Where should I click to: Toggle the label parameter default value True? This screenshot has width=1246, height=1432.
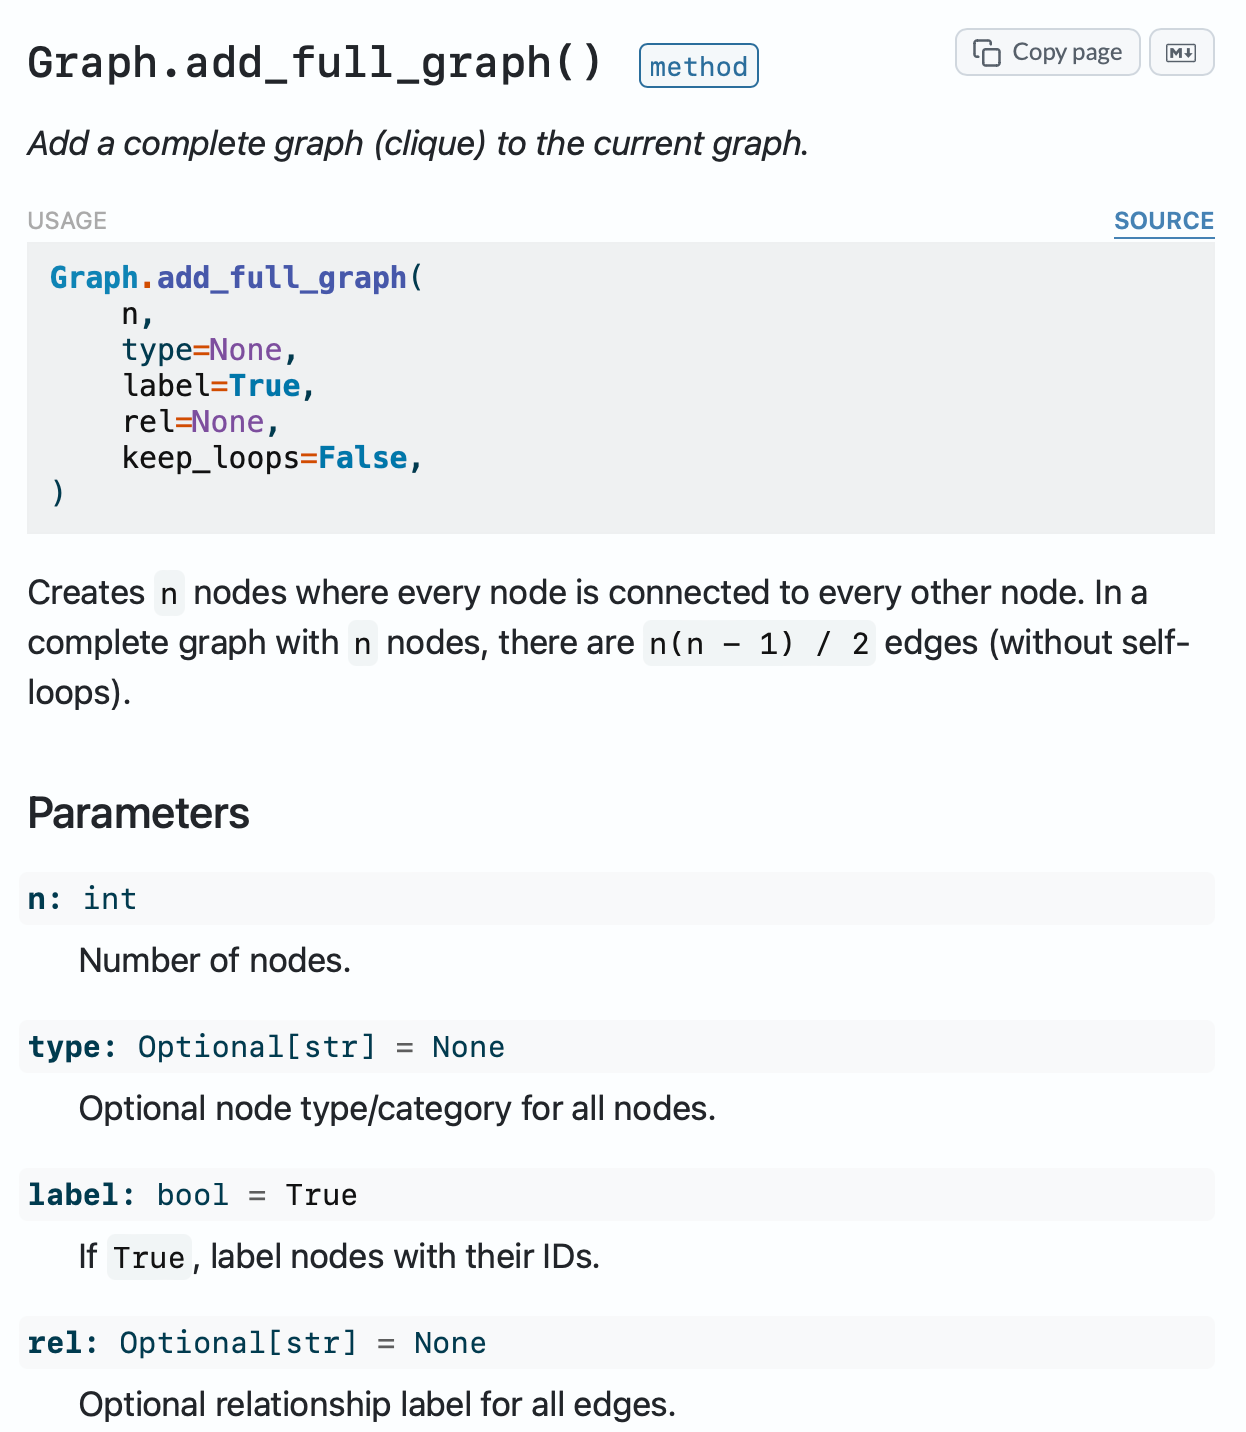coord(321,1194)
